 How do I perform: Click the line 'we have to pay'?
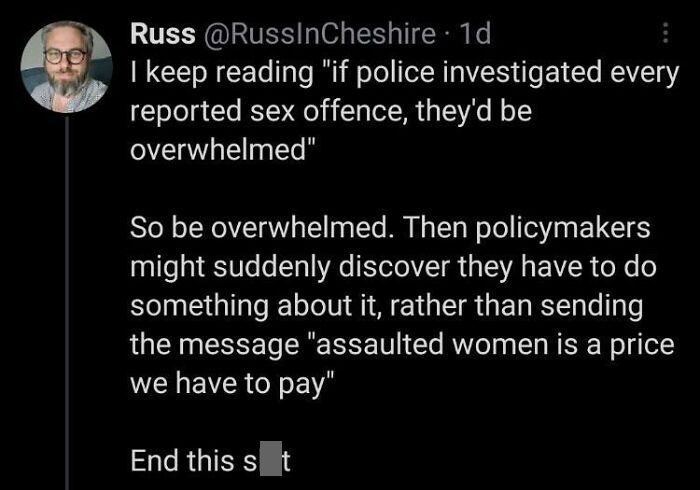[232, 384]
